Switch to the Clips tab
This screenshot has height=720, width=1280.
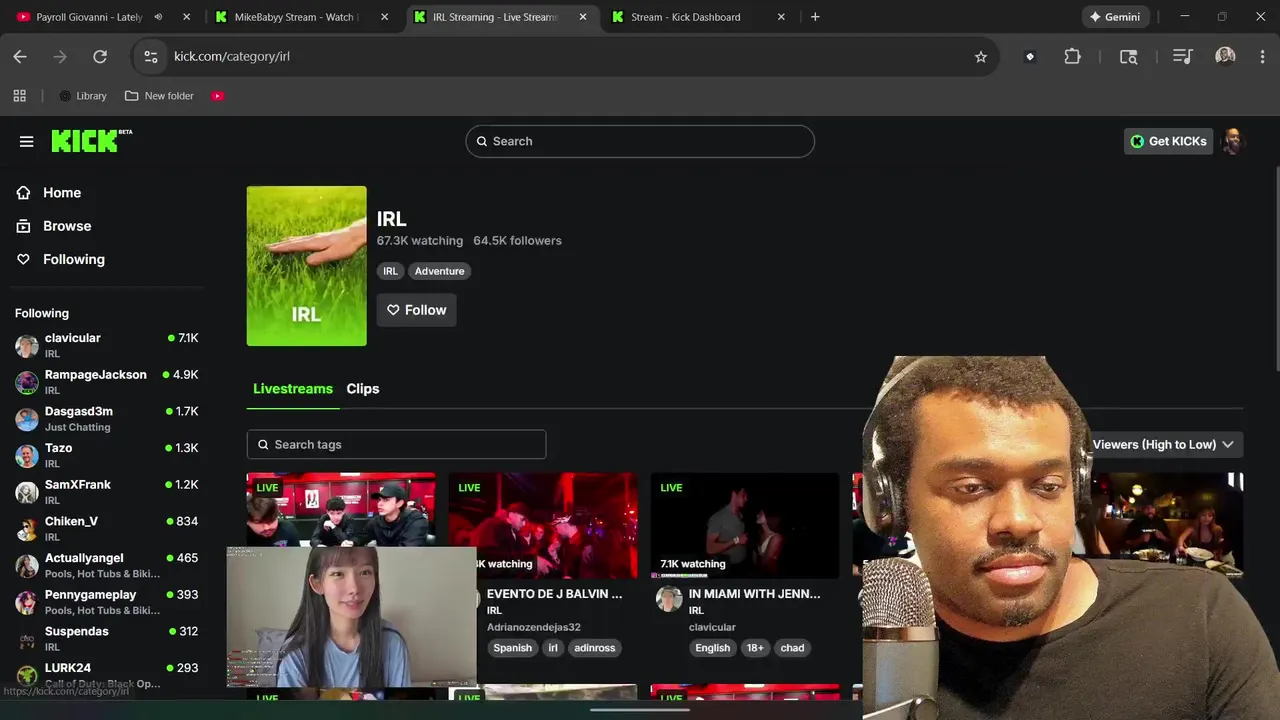(x=363, y=389)
